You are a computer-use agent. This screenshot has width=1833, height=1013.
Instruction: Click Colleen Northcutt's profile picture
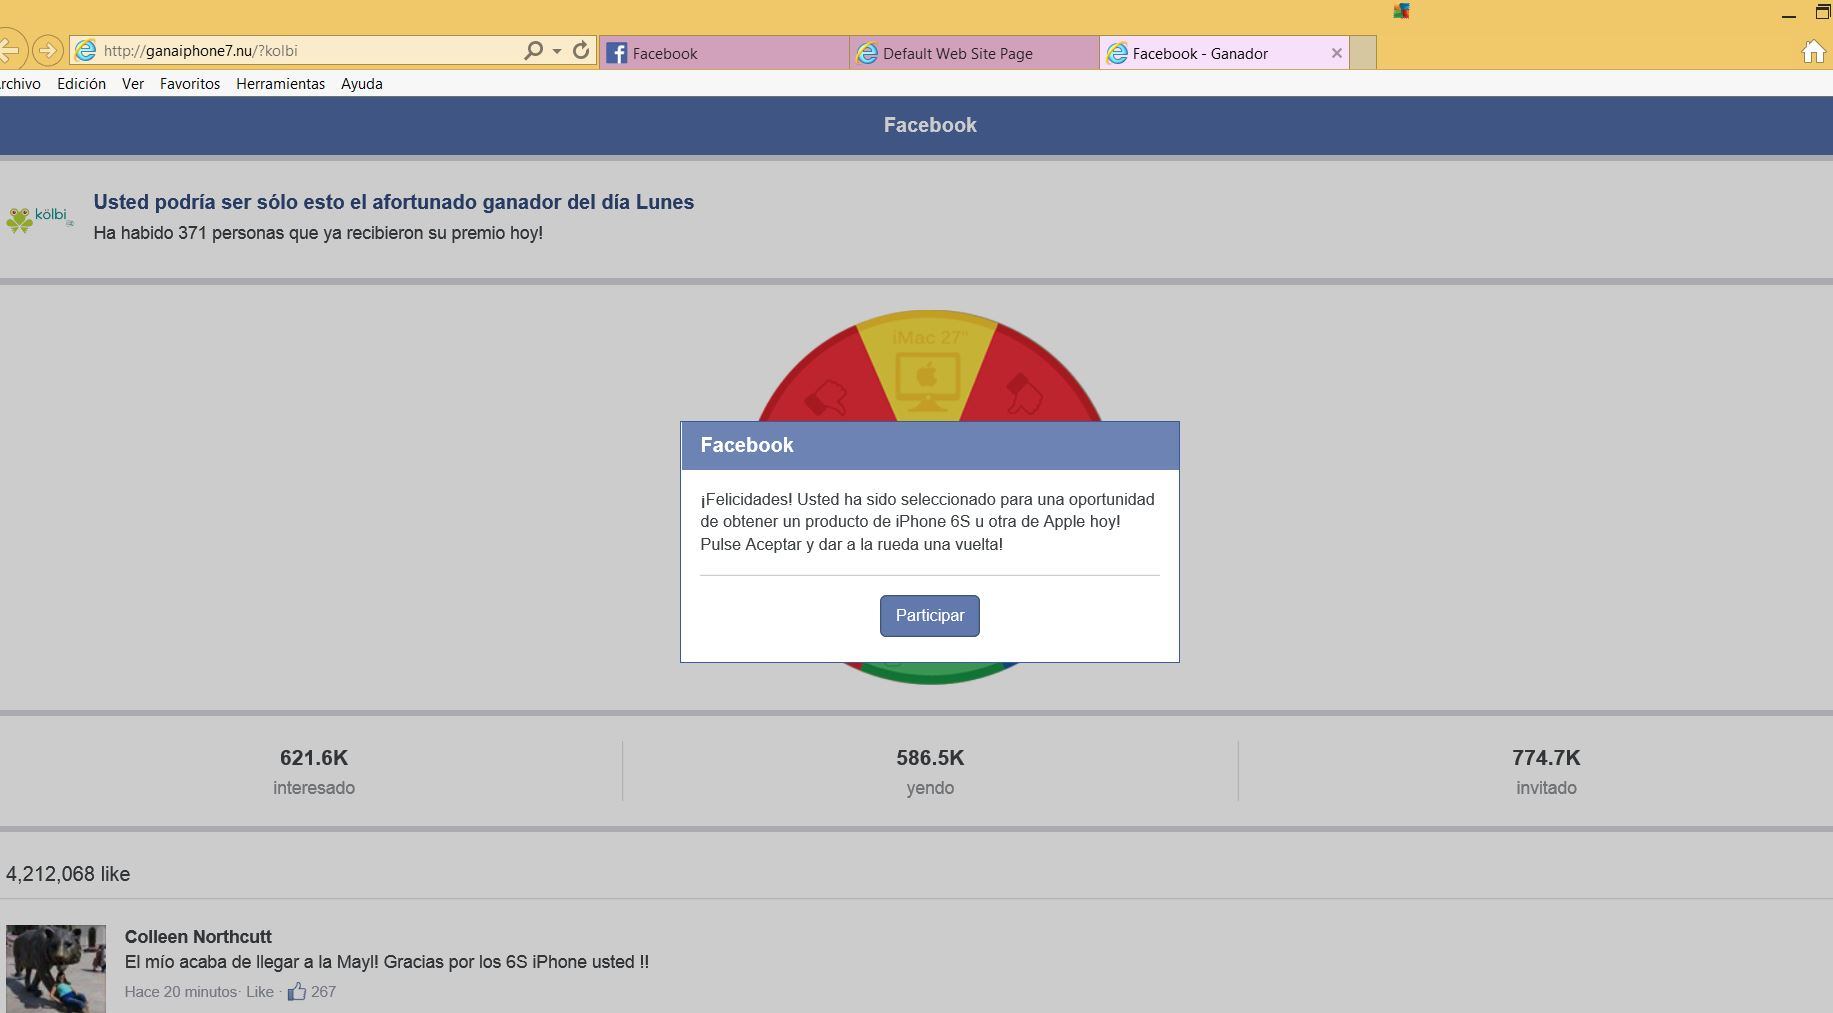click(56, 968)
